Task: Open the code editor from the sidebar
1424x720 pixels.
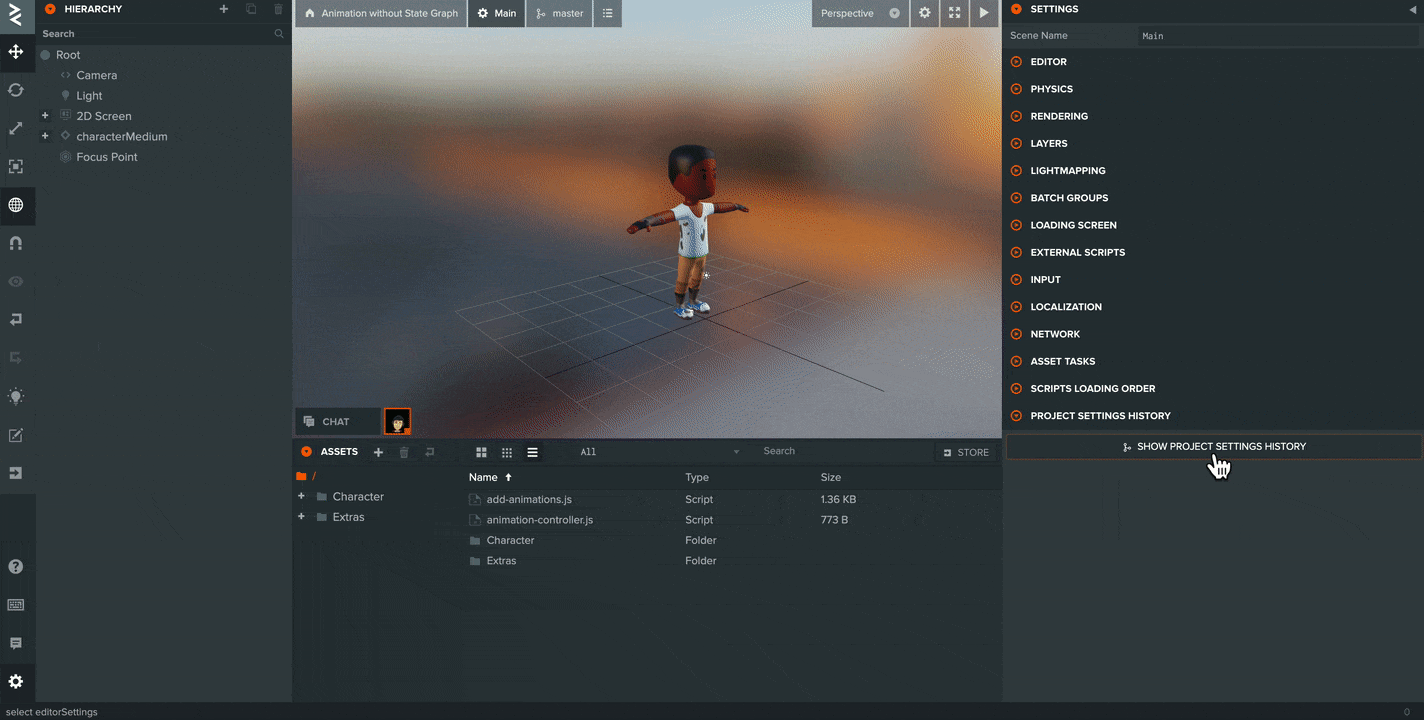Action: click(x=16, y=435)
